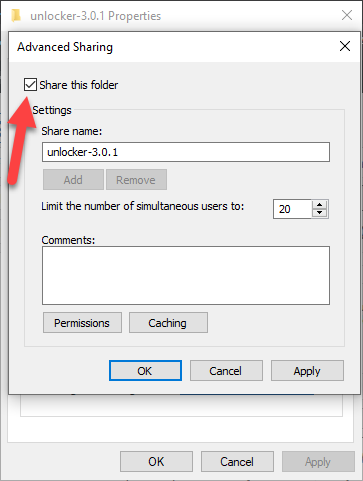The height and width of the screenshot is (481, 363).
Task: Confirm Advanced Sharing with OK
Action: click(145, 370)
